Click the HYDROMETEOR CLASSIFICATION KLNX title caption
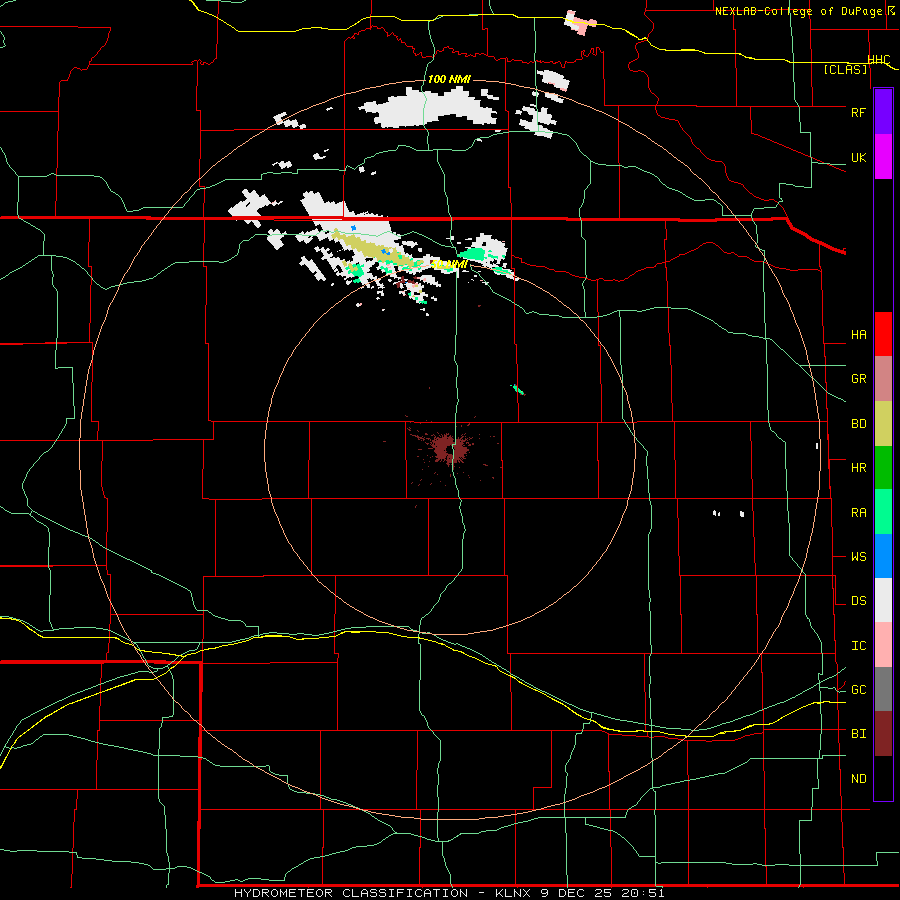 click(x=449, y=893)
